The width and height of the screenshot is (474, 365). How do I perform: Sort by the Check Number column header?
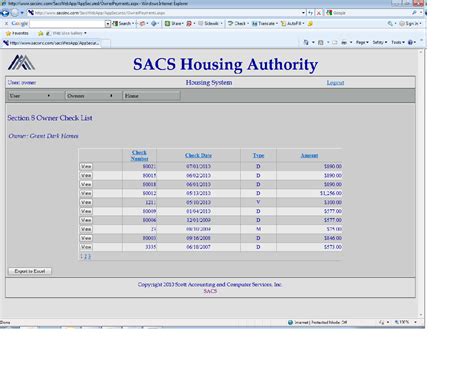[x=139, y=155]
